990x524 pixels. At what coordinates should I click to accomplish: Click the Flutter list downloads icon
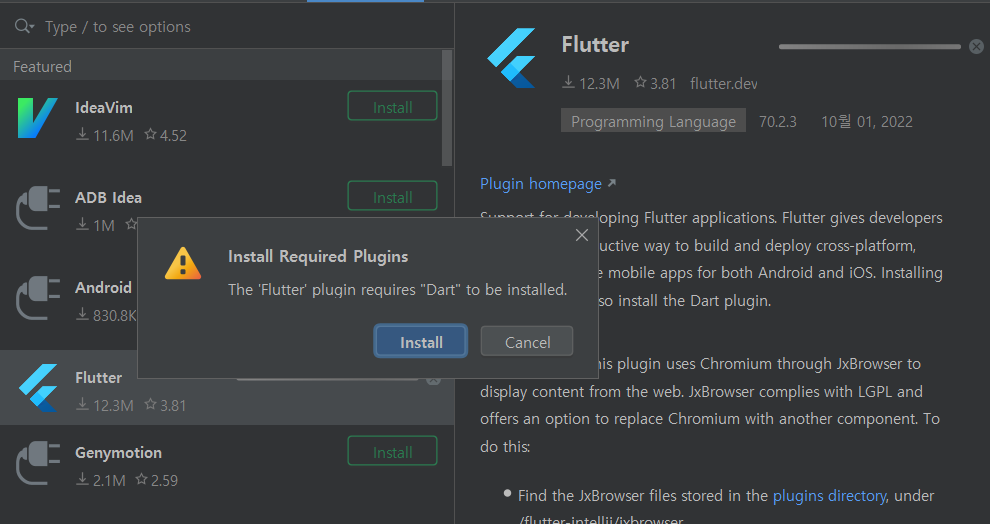82,404
